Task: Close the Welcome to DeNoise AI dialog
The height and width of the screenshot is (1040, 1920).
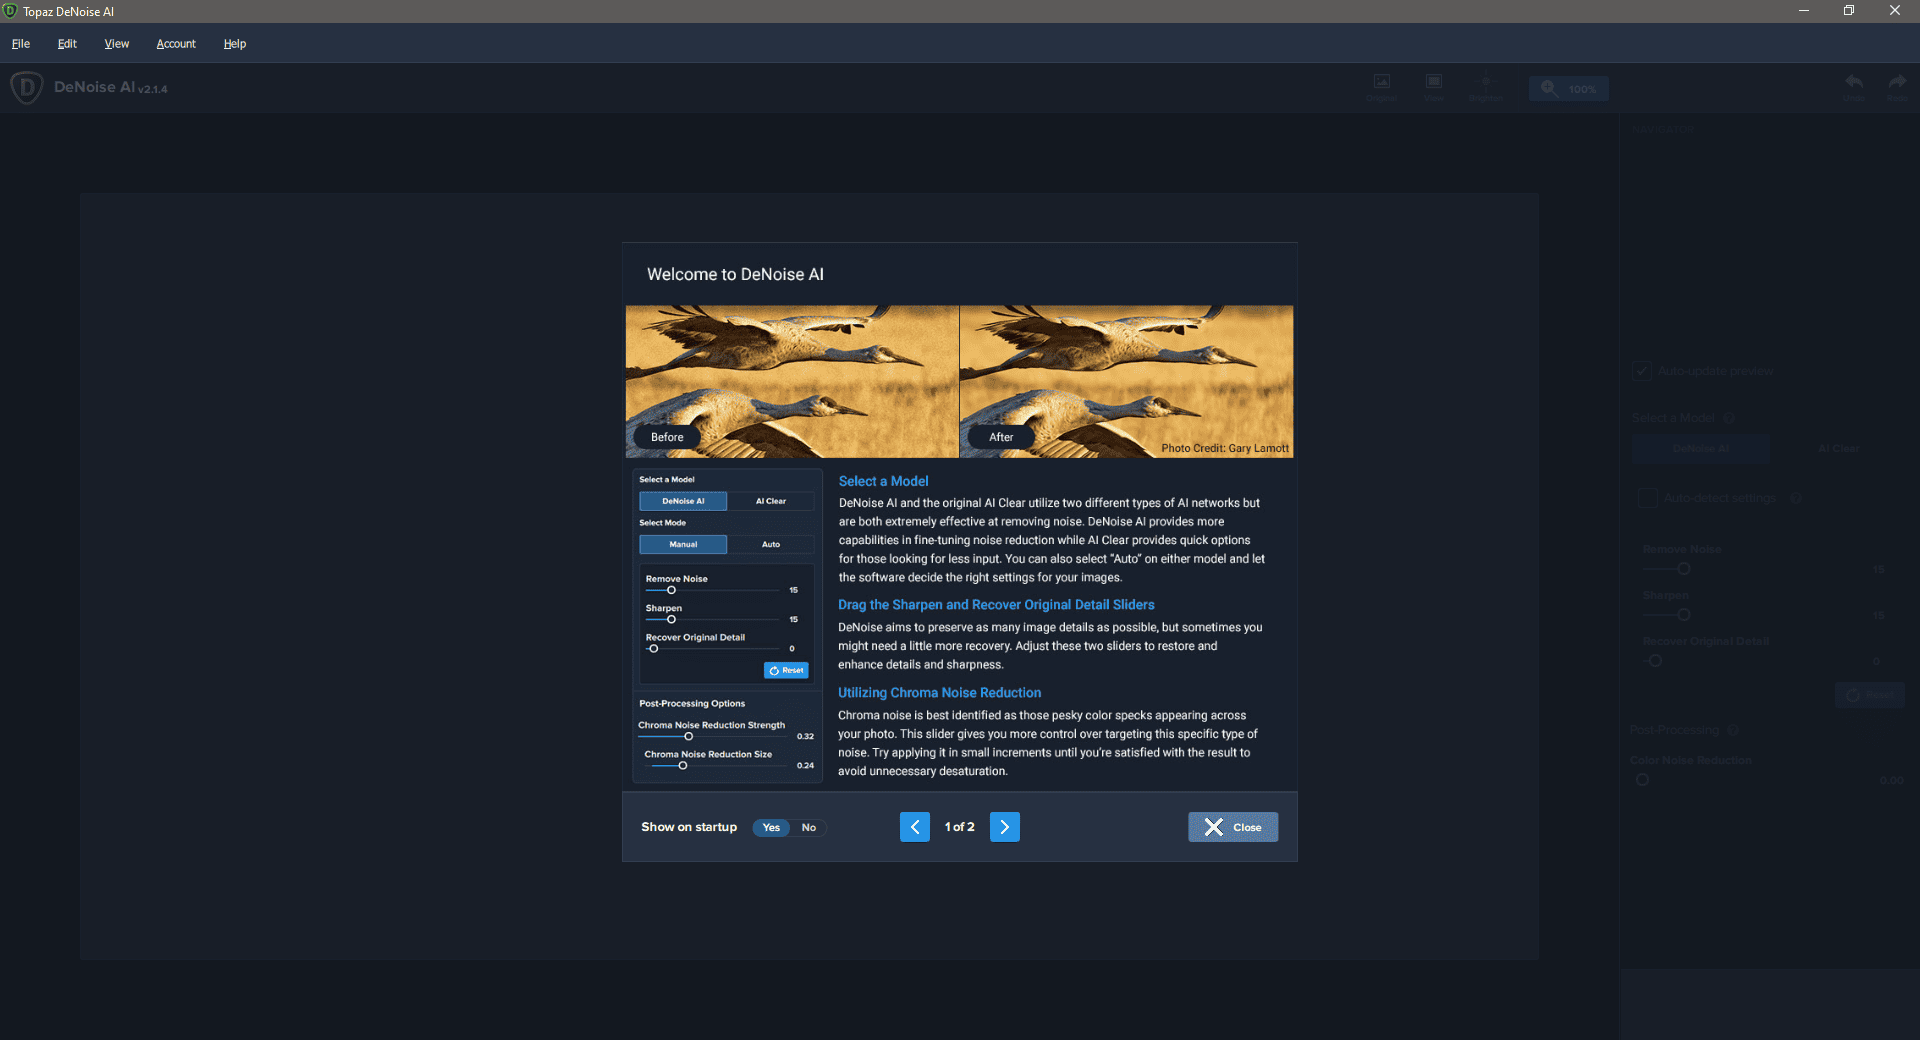Action: pos(1232,827)
